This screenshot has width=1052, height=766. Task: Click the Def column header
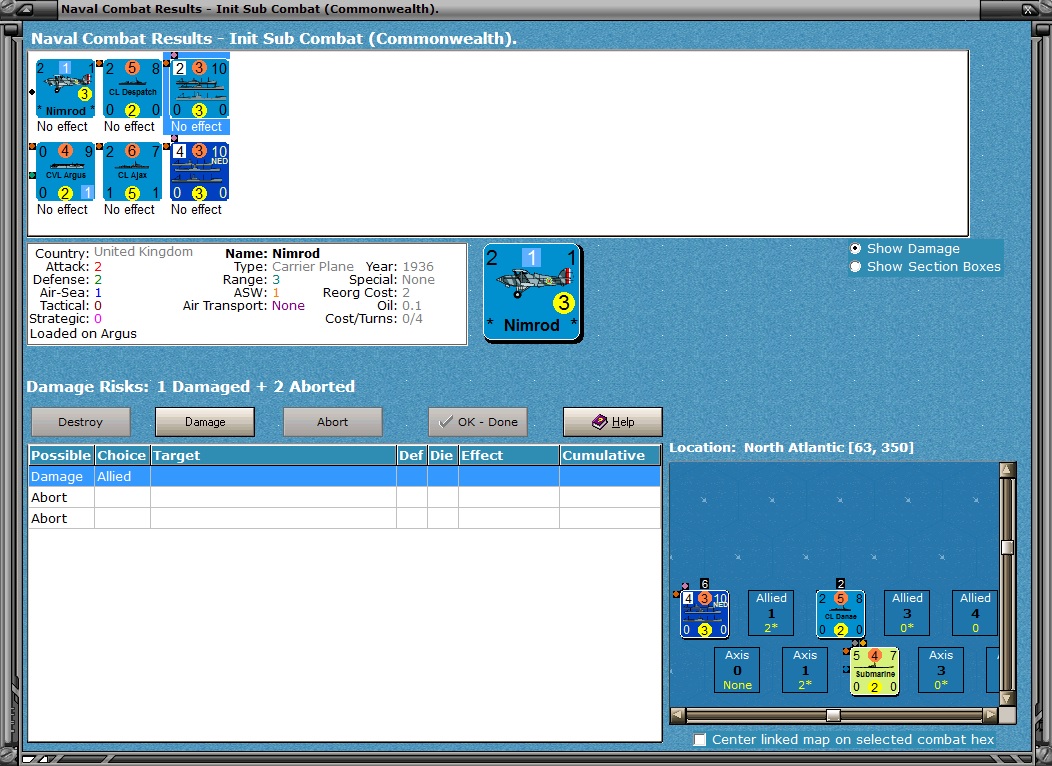411,455
